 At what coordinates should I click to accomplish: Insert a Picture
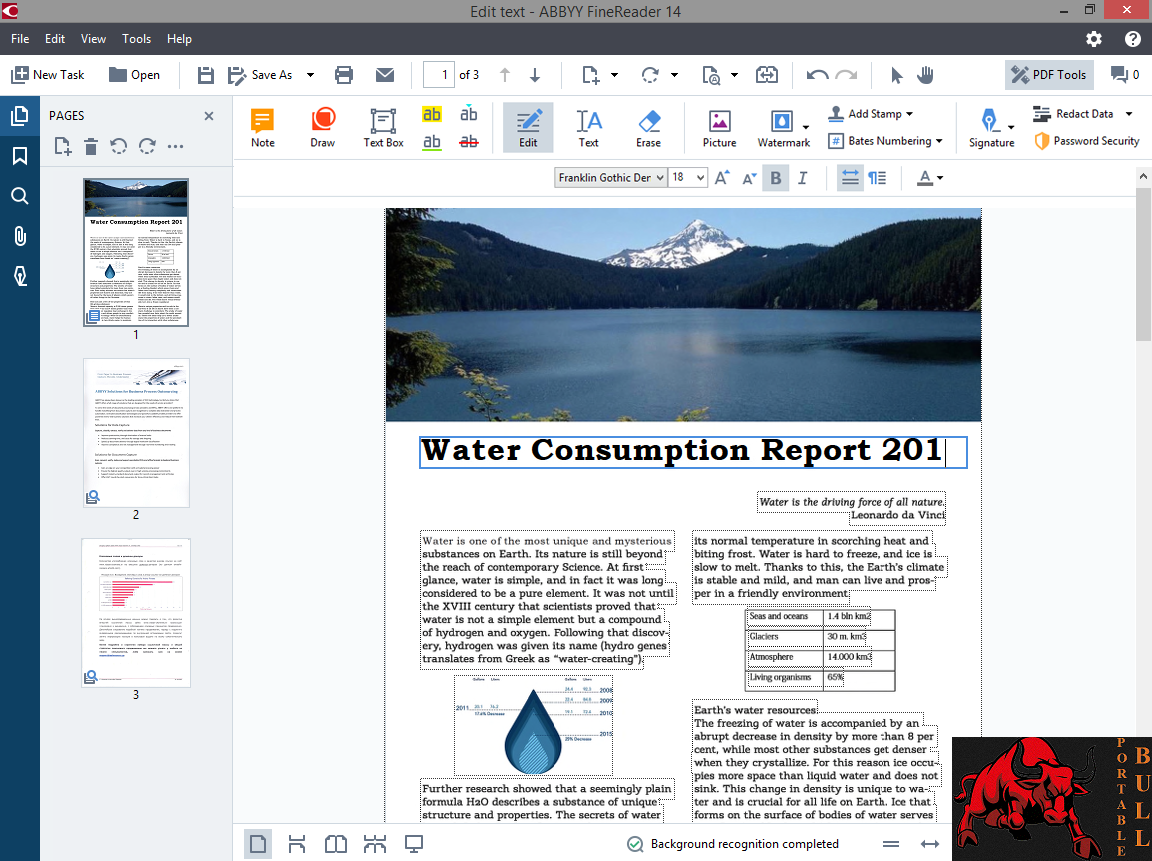719,128
